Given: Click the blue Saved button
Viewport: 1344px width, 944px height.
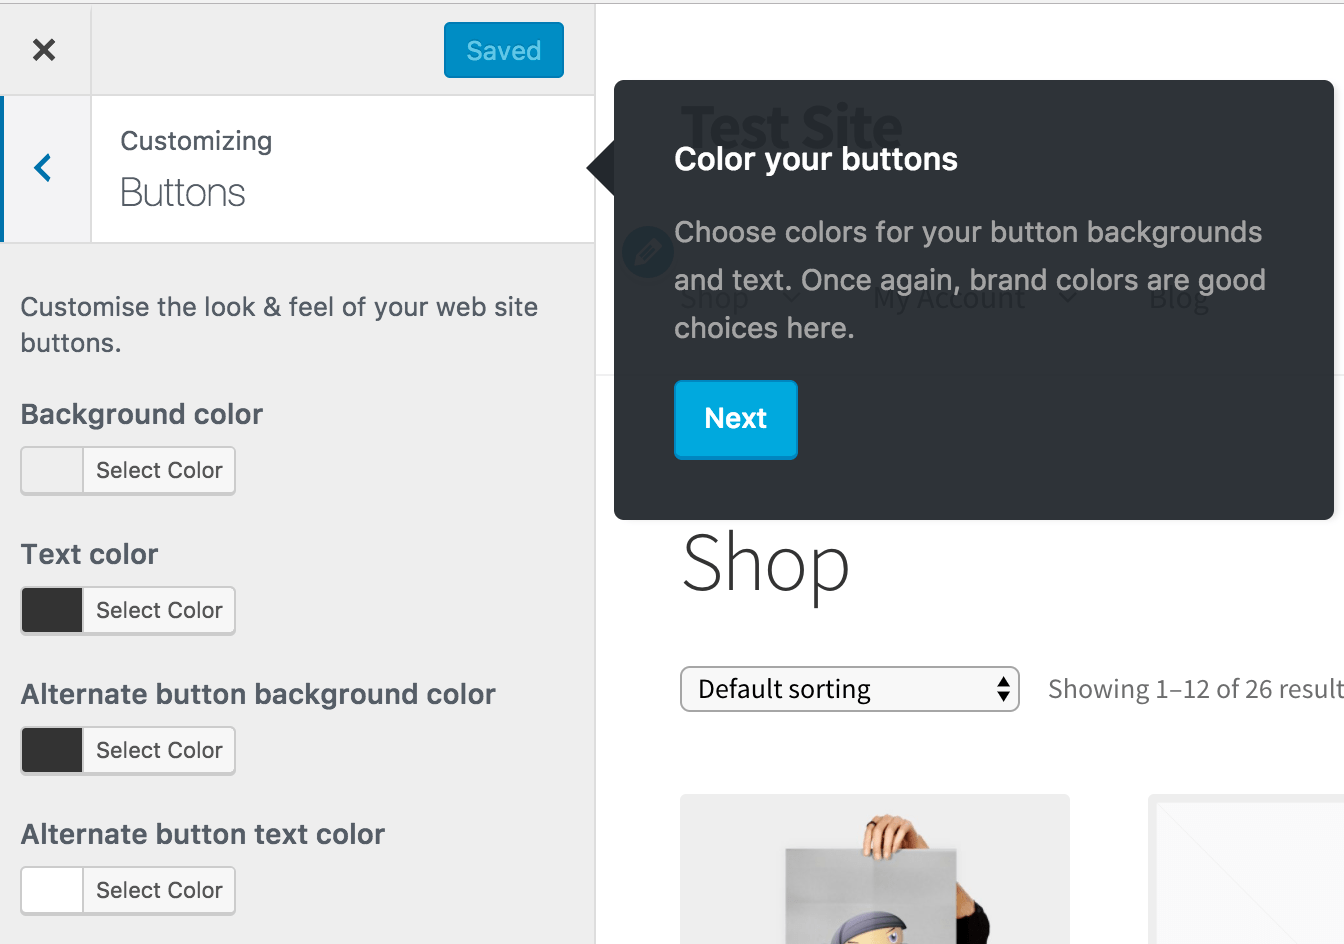Looking at the screenshot, I should (503, 49).
